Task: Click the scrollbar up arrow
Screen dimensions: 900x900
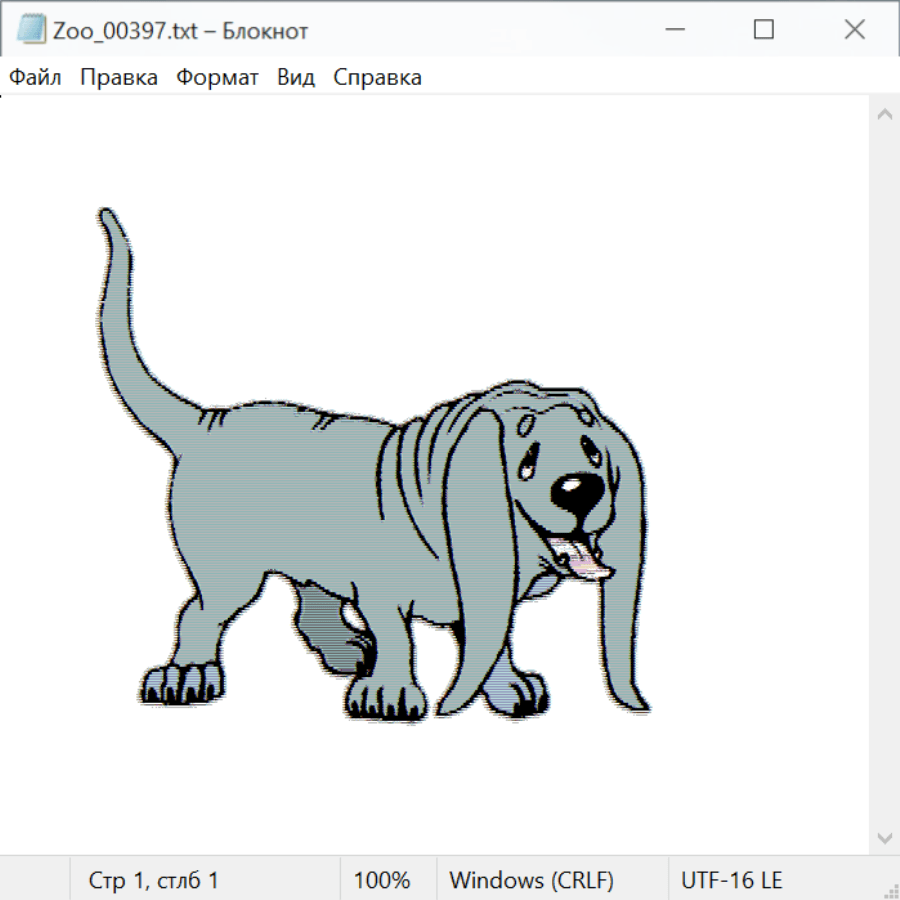Action: [884, 115]
